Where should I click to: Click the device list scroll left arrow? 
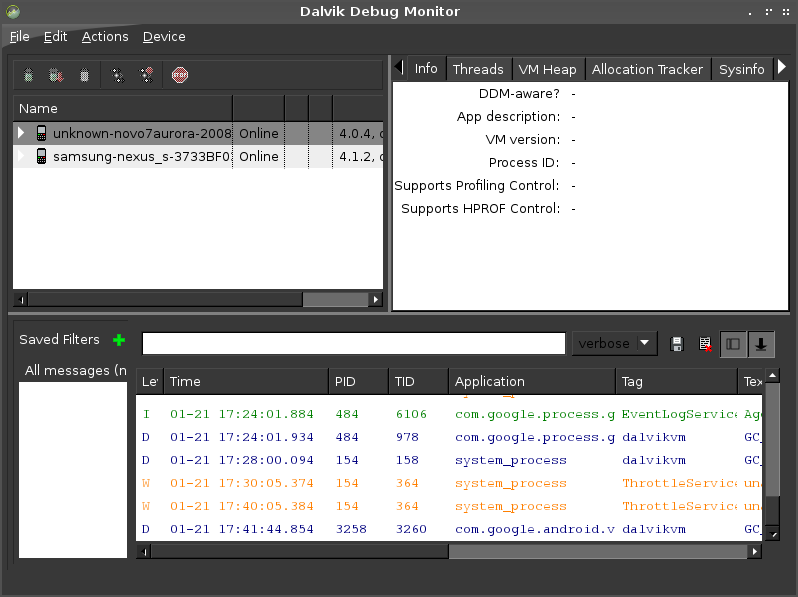pos(21,299)
